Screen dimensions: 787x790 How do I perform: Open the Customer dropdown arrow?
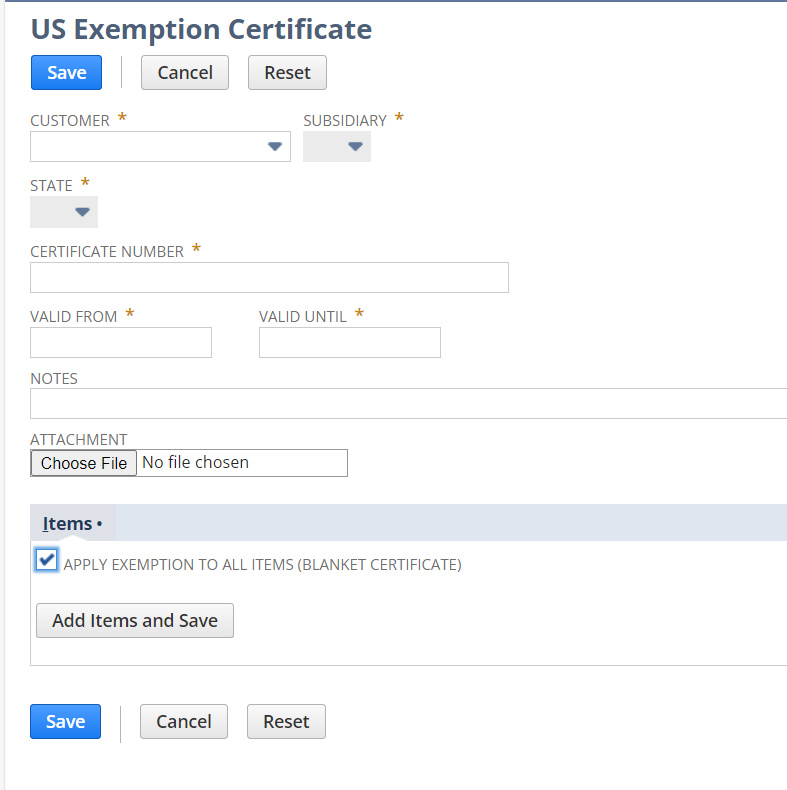pyautogui.click(x=275, y=147)
